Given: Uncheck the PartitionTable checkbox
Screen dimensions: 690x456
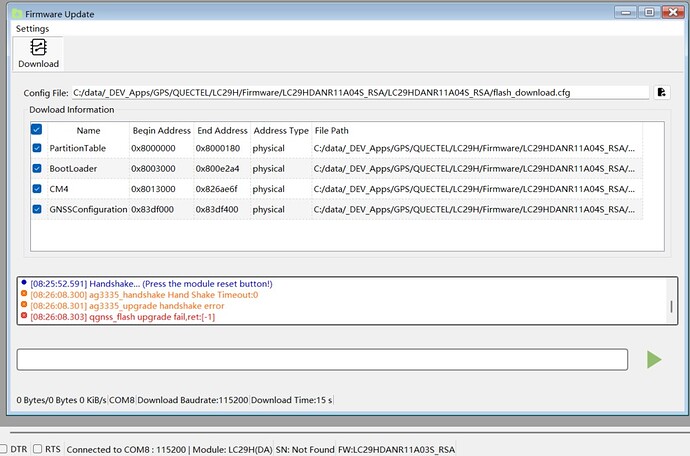Looking at the screenshot, I should pyautogui.click(x=37, y=148).
